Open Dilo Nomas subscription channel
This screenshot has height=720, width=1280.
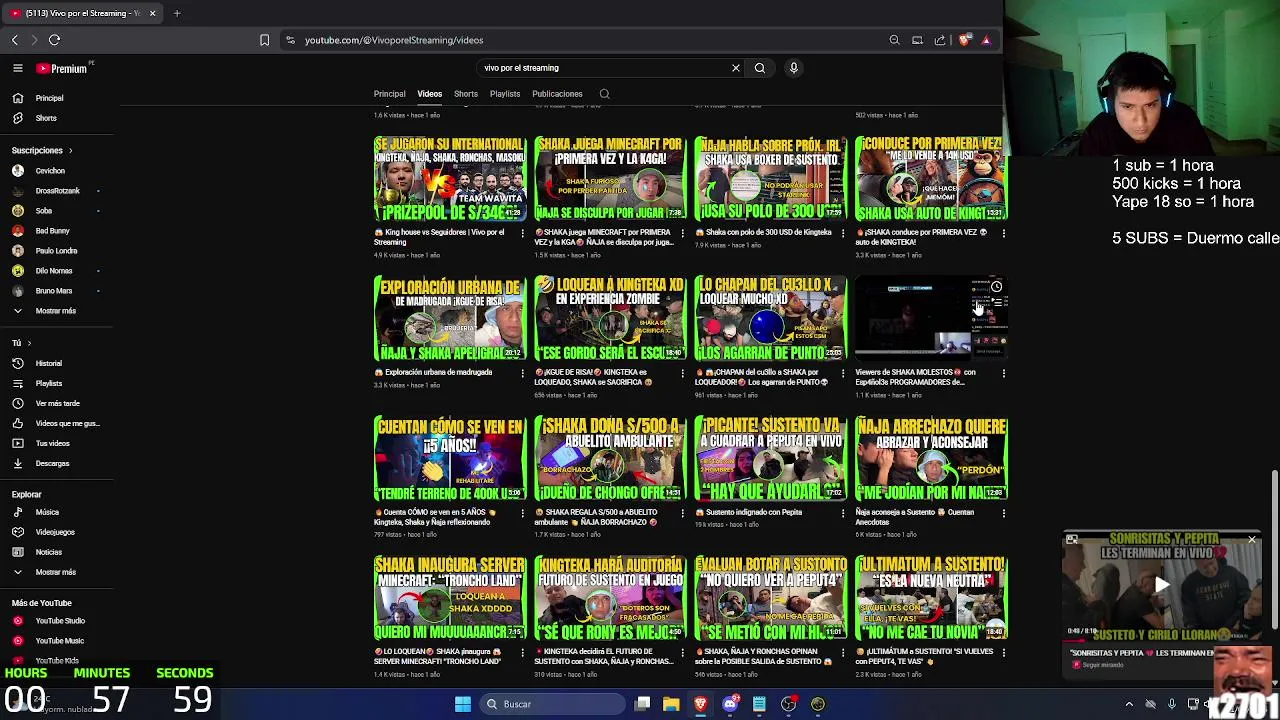[54, 271]
